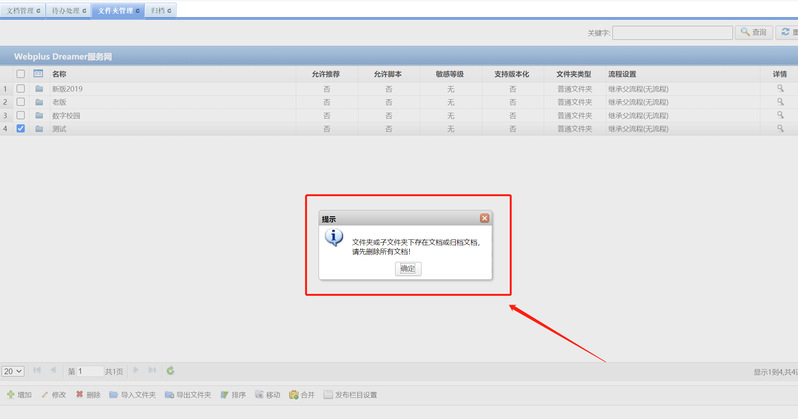Click 确定 in the 提示 dialog
The width and height of the screenshot is (798, 419).
click(408, 269)
